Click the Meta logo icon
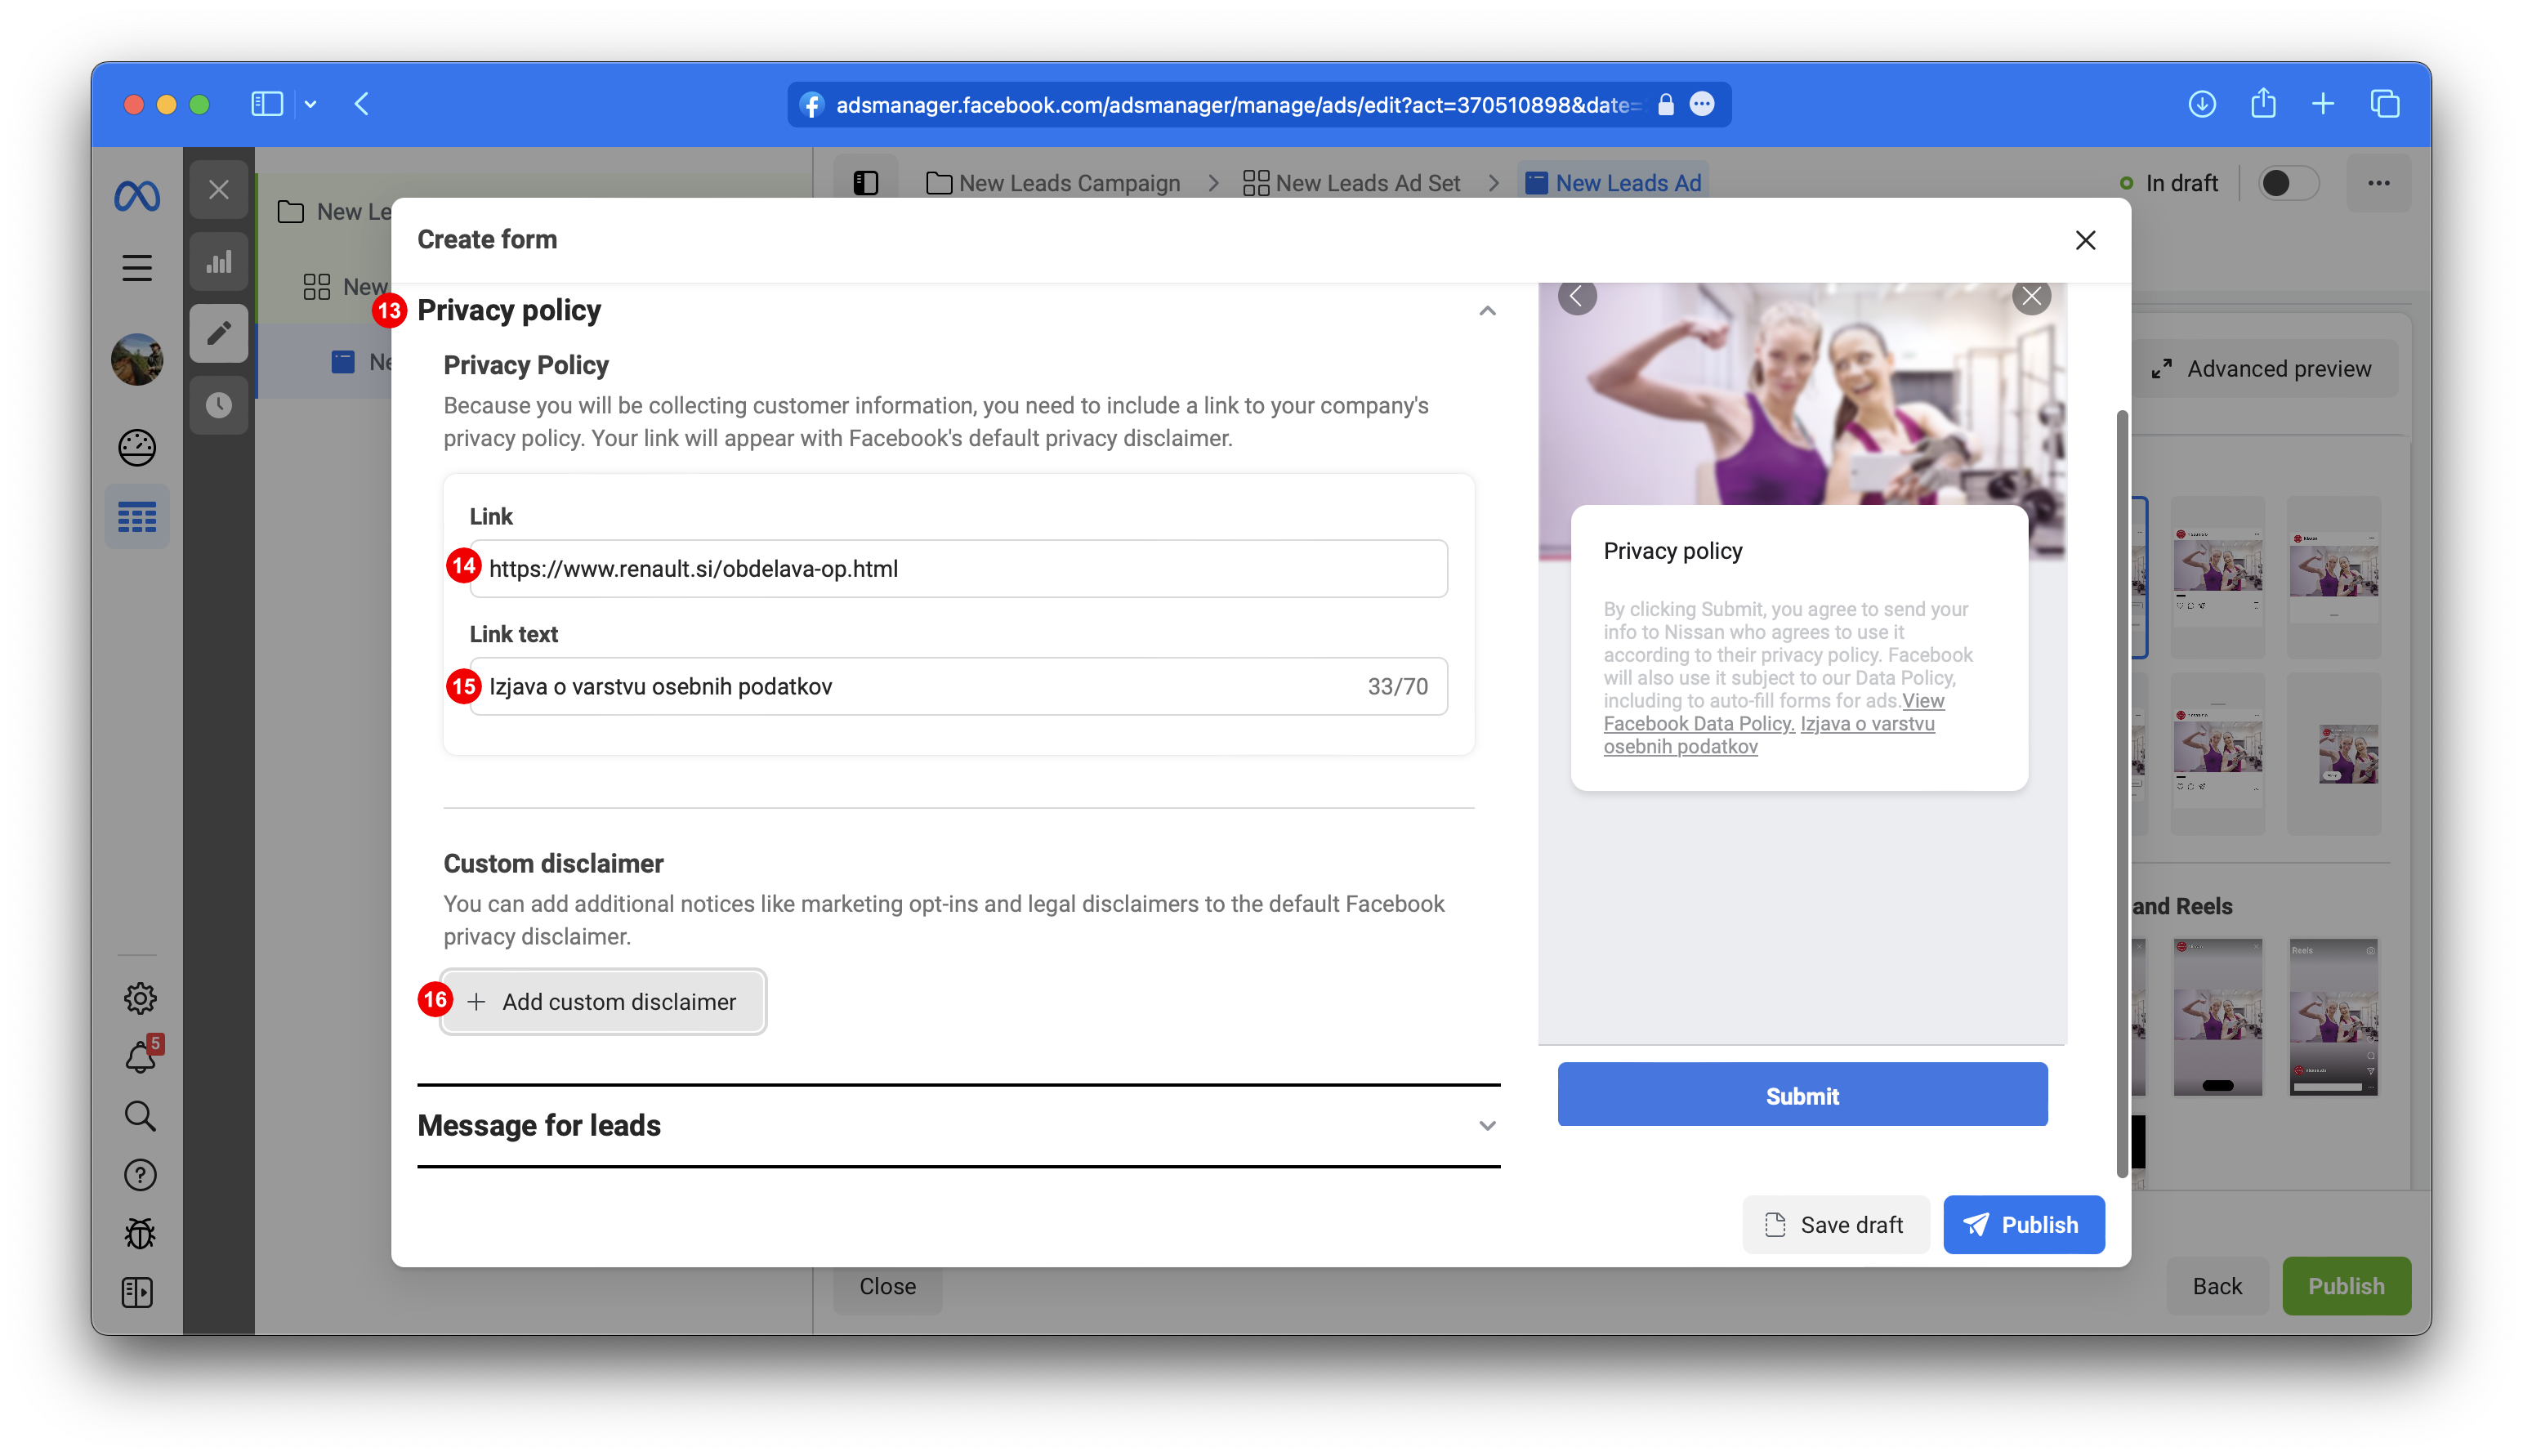The image size is (2523, 1456). click(137, 195)
